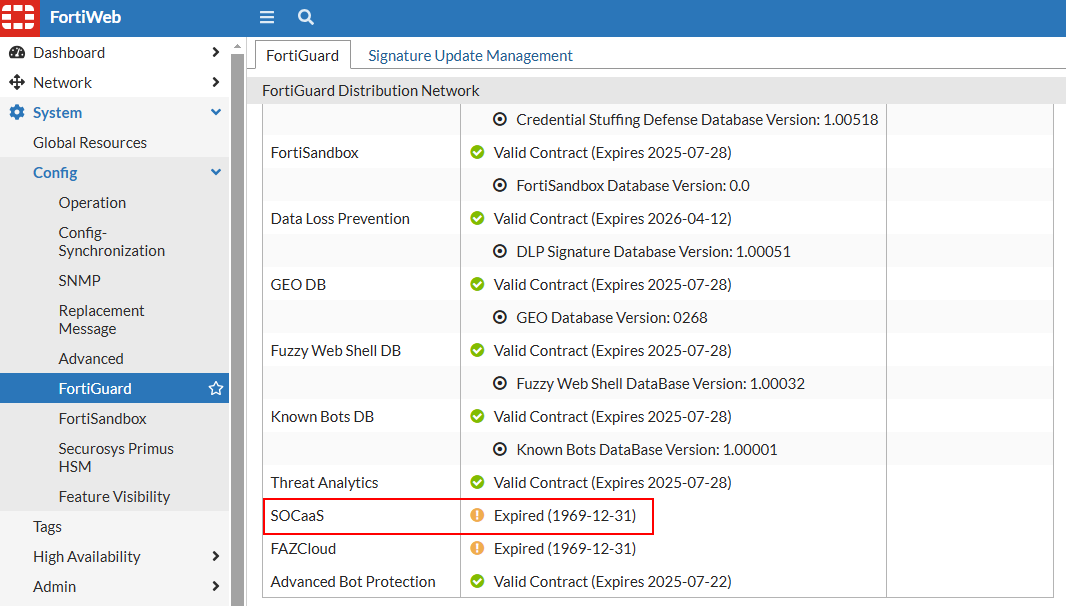Select the DLP Signature Database Version bullet

pyautogui.click(x=500, y=252)
